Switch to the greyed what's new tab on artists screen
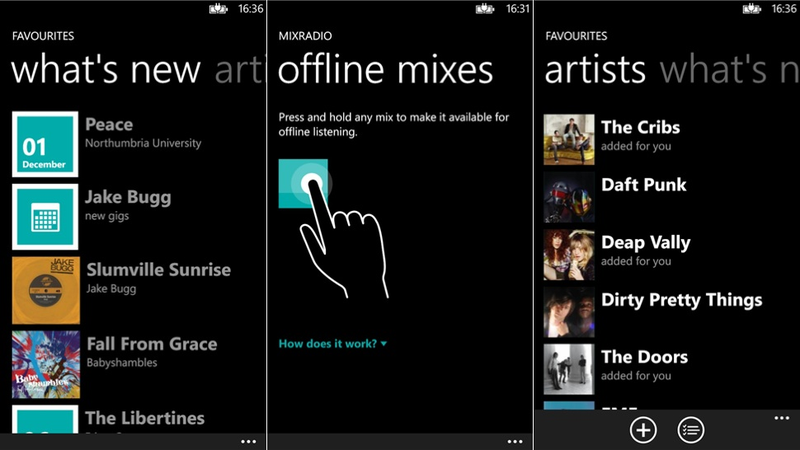Screen dimensions: 800x450 (730, 69)
